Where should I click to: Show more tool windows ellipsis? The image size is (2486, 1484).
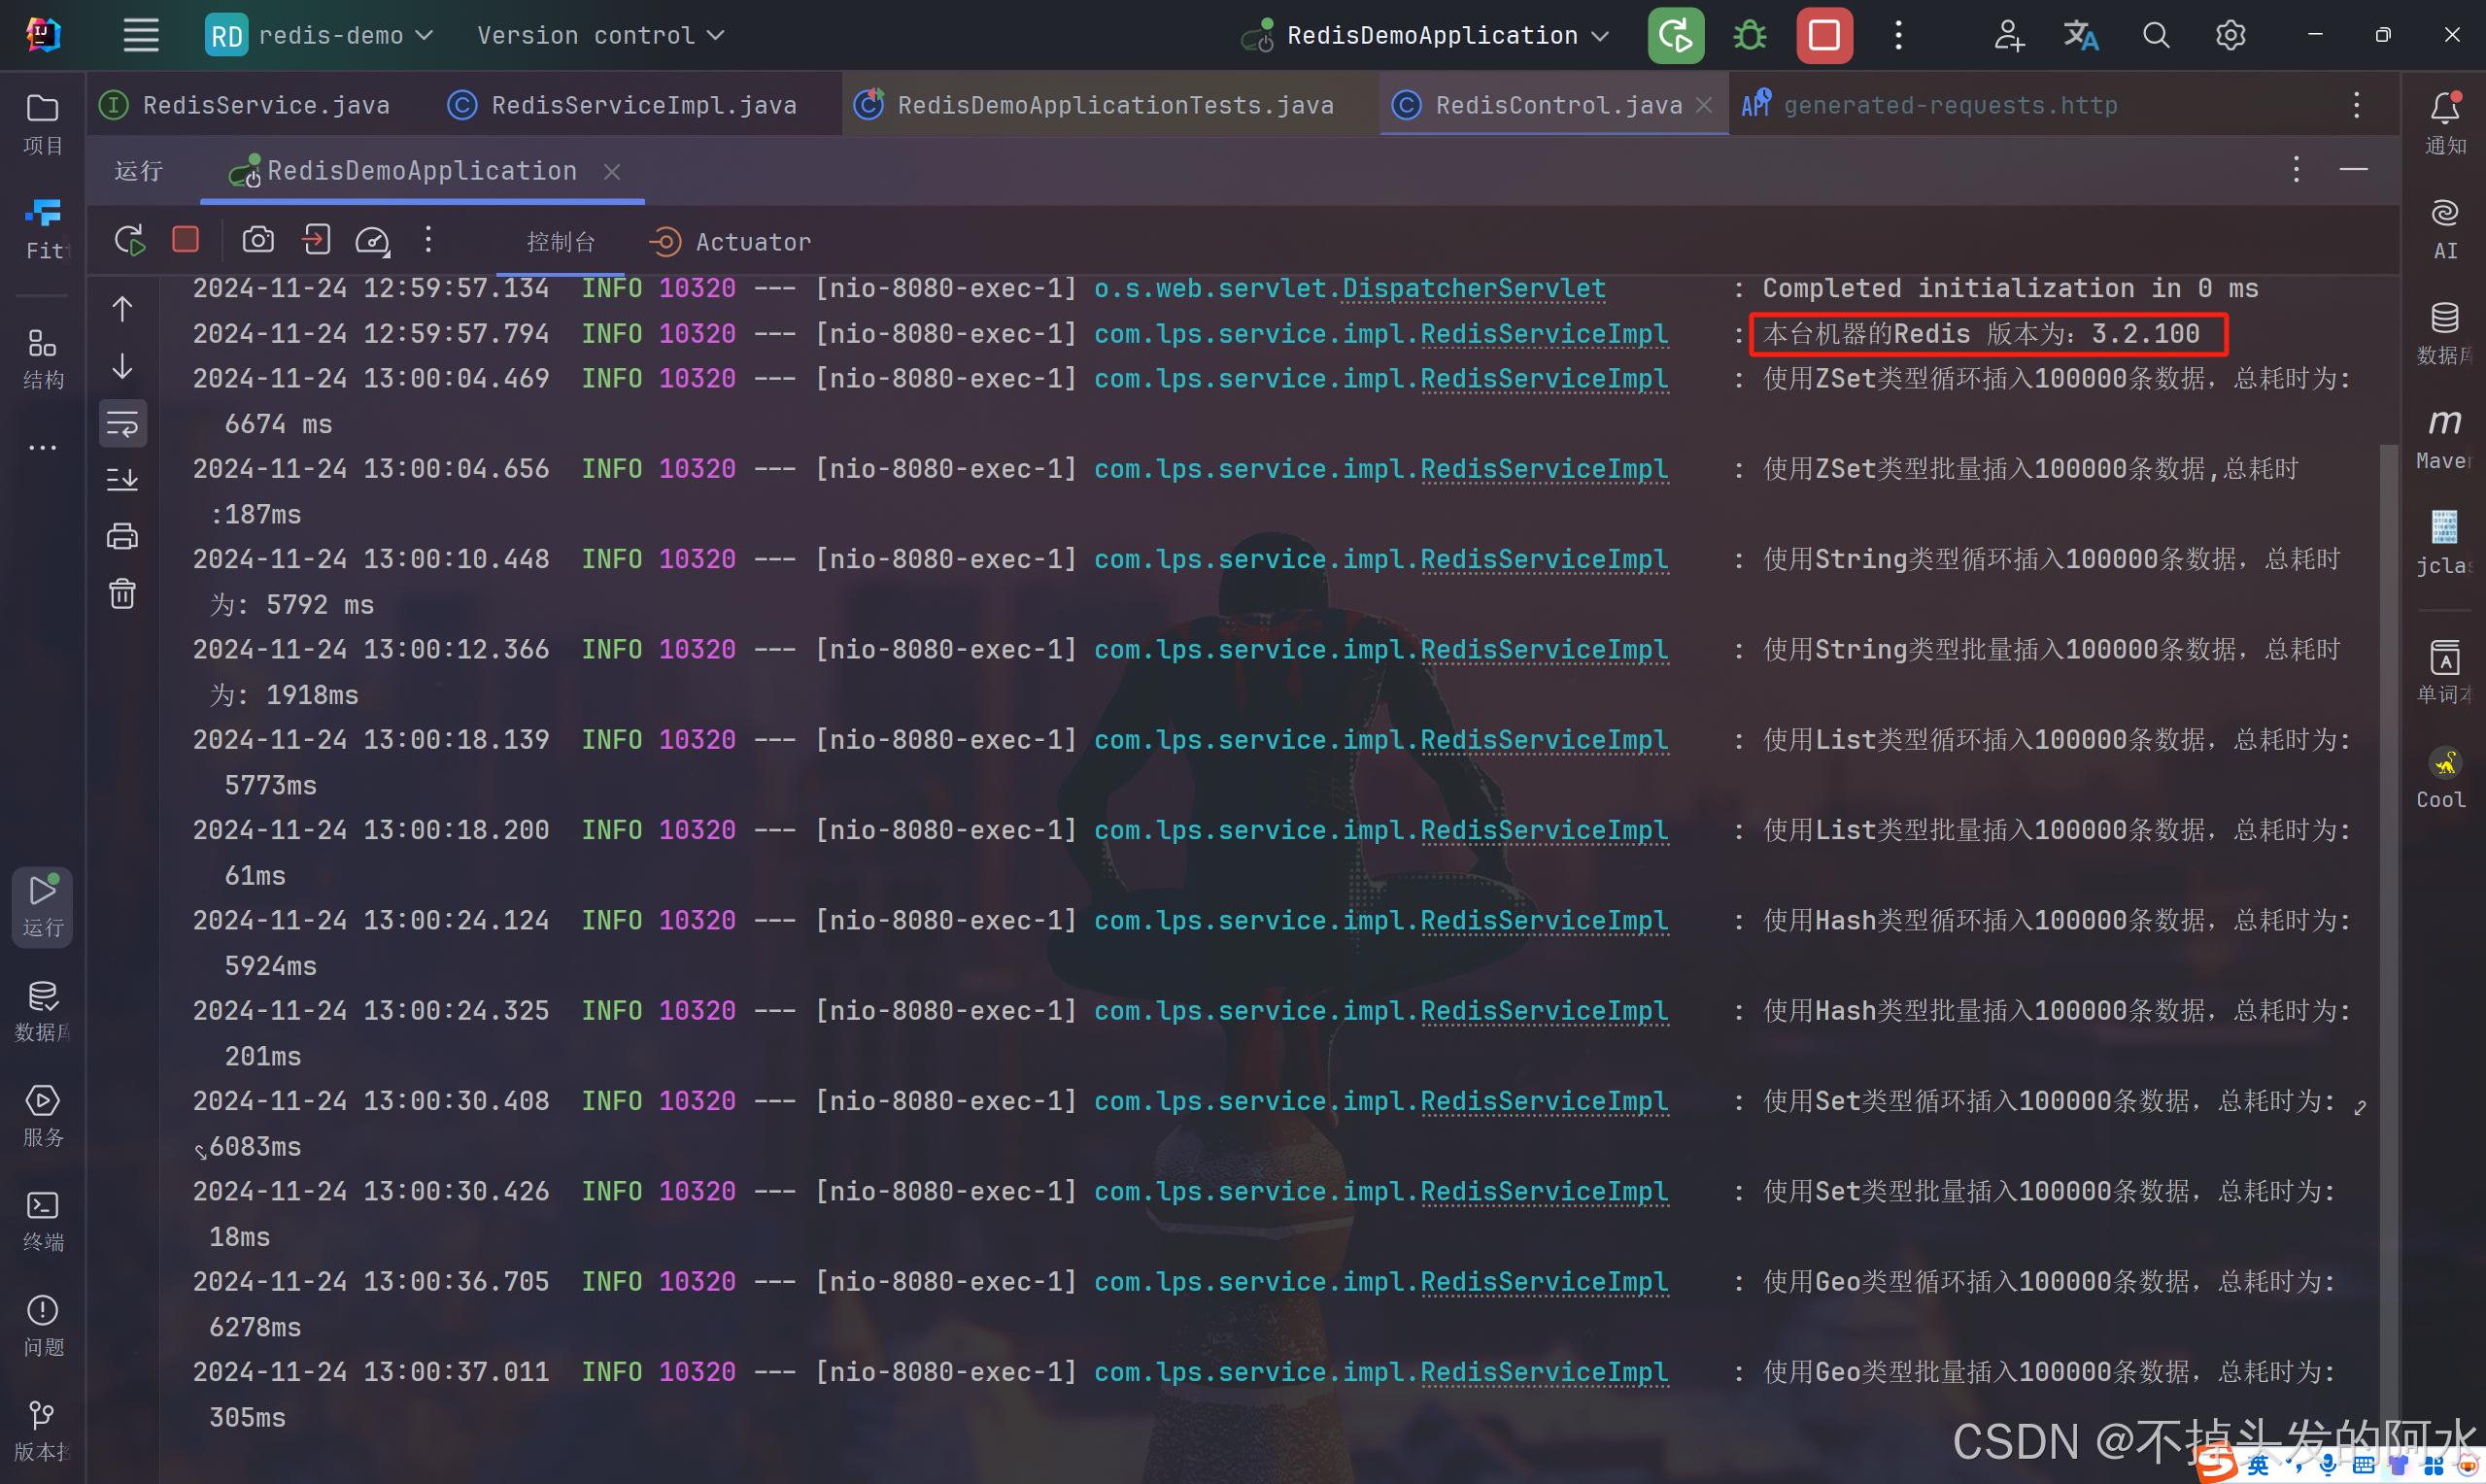click(42, 447)
